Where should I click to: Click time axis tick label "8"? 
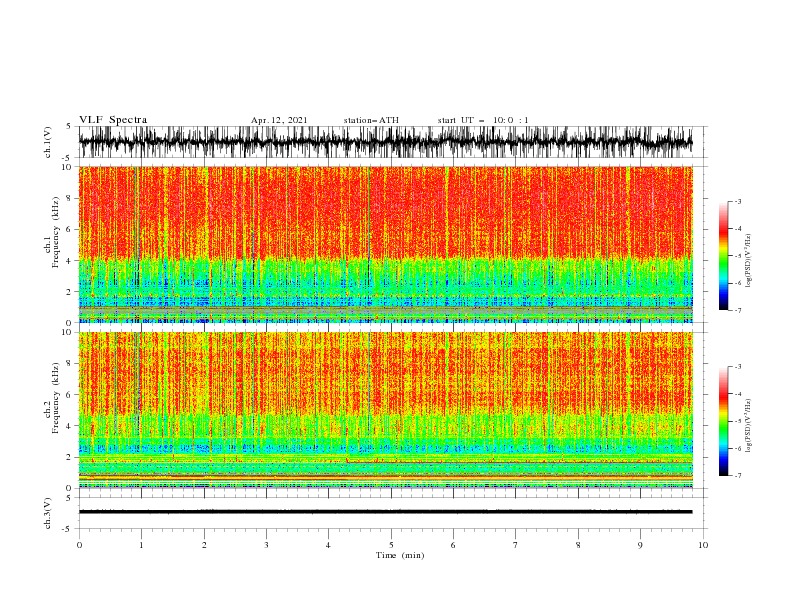pyautogui.click(x=578, y=545)
